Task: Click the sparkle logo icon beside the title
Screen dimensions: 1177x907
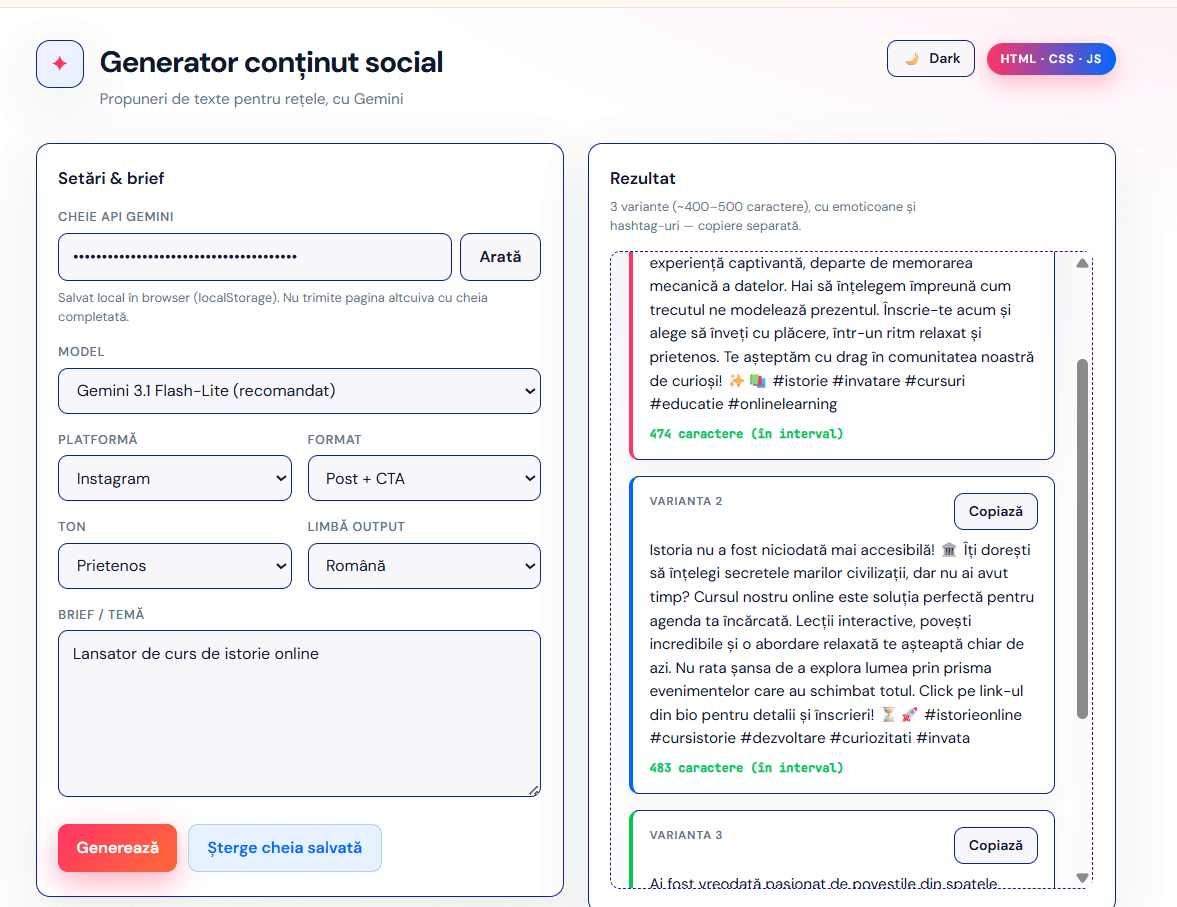Action: 60,64
